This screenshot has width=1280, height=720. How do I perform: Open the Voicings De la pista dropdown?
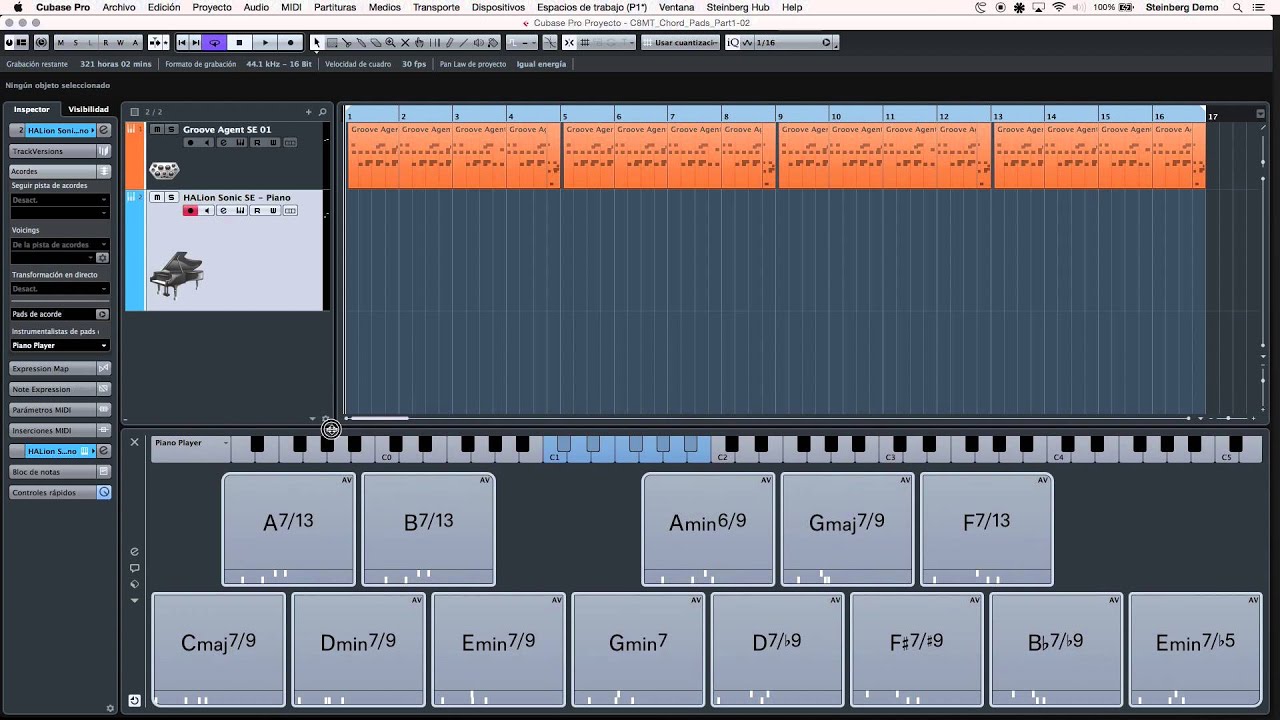coord(60,245)
